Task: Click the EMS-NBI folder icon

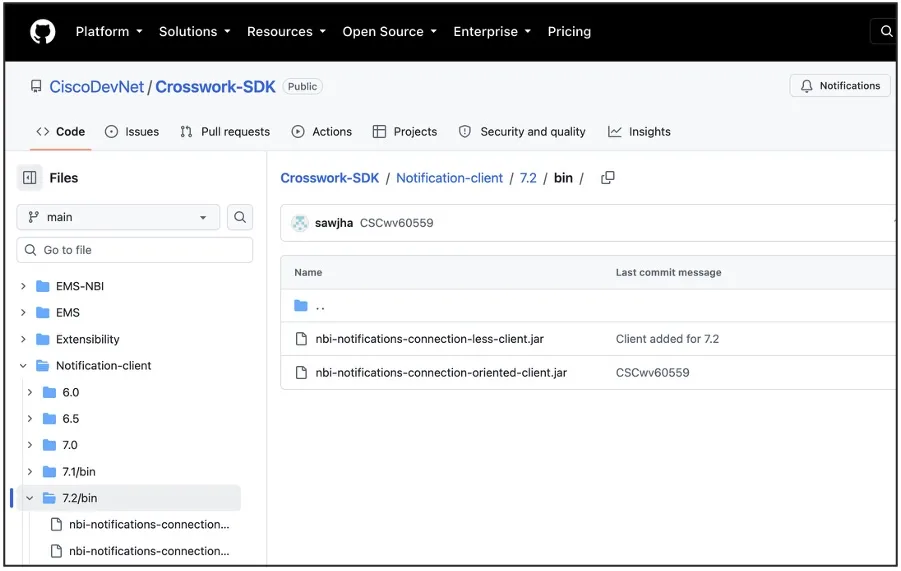Action: [x=43, y=286]
